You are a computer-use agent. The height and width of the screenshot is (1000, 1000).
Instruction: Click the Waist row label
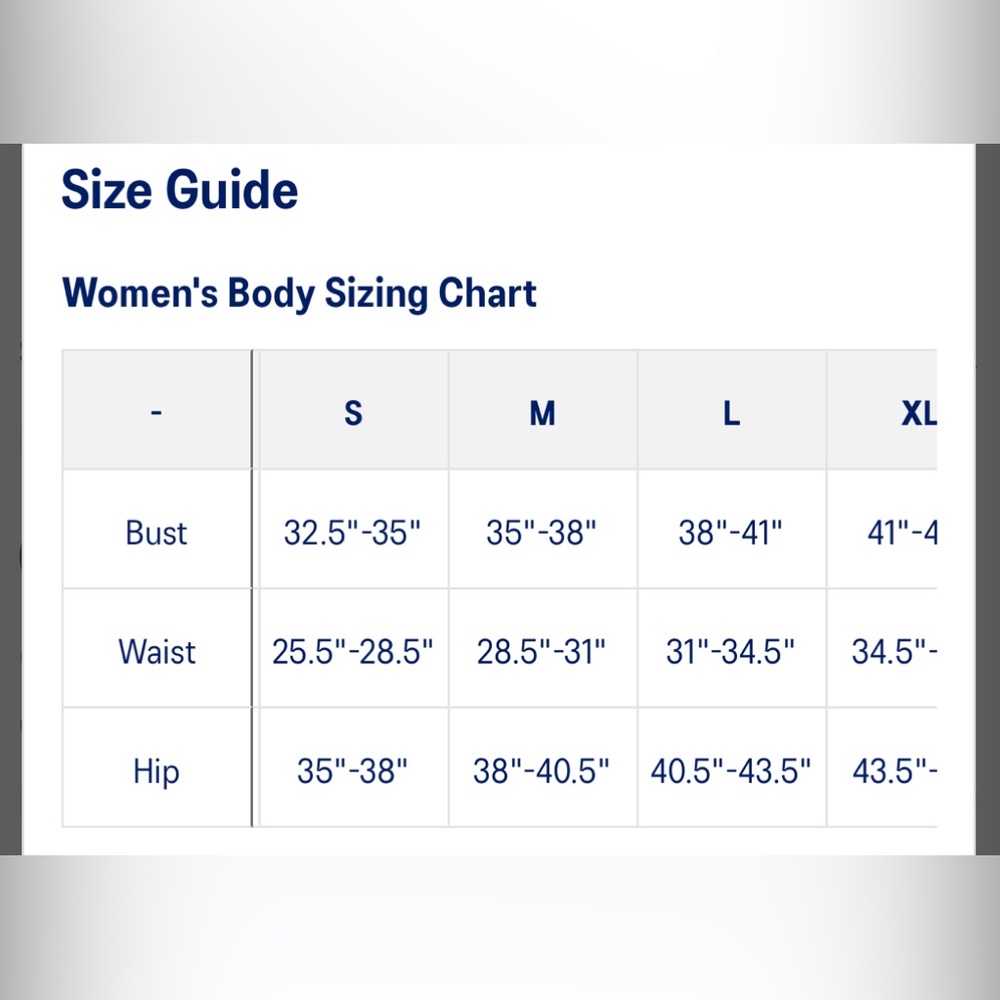point(157,652)
